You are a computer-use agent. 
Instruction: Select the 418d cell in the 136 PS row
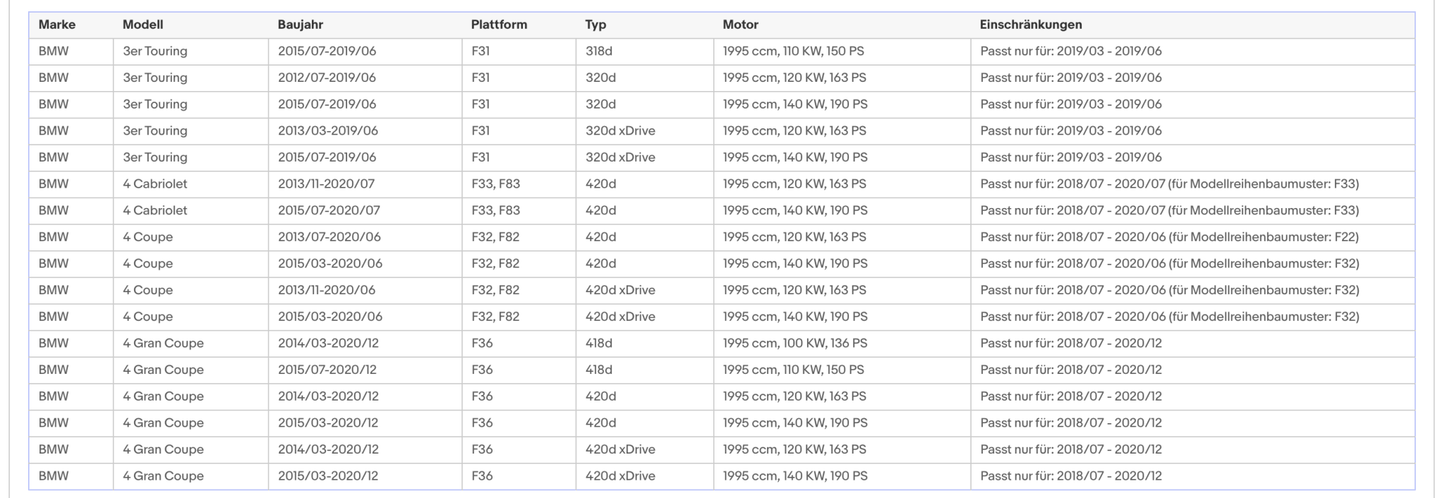click(600, 343)
